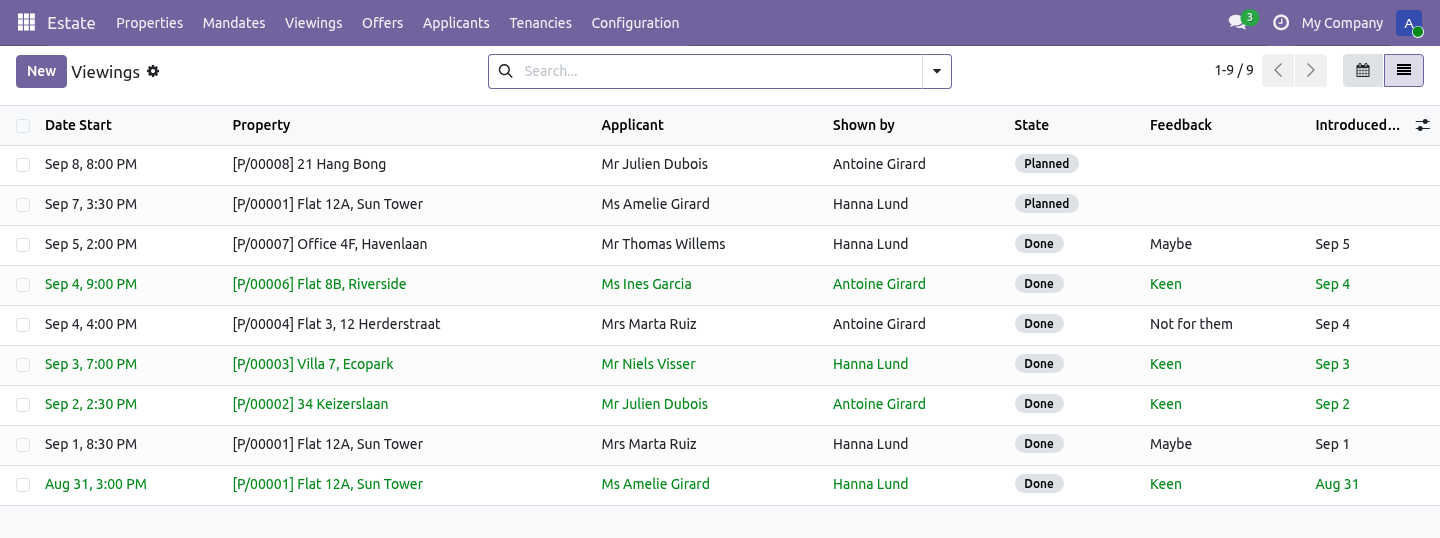Viewport: 1440px width, 538px height.
Task: Select the Sep 8, 8:00 PM row checkbox
Action: click(x=23, y=164)
